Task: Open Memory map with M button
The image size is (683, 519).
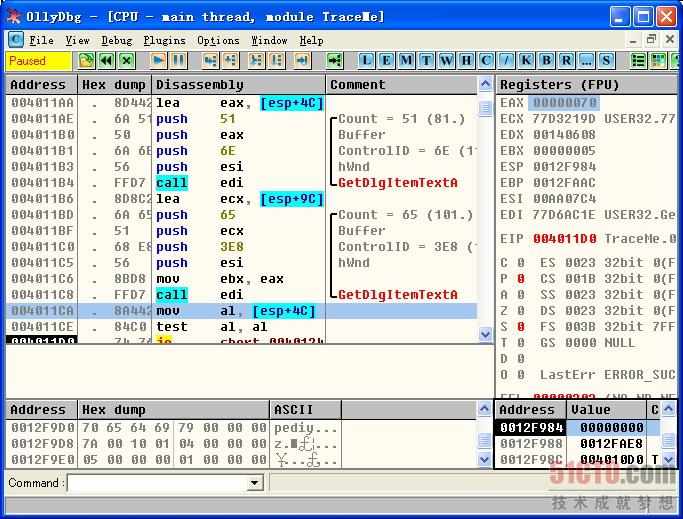Action: [406, 60]
